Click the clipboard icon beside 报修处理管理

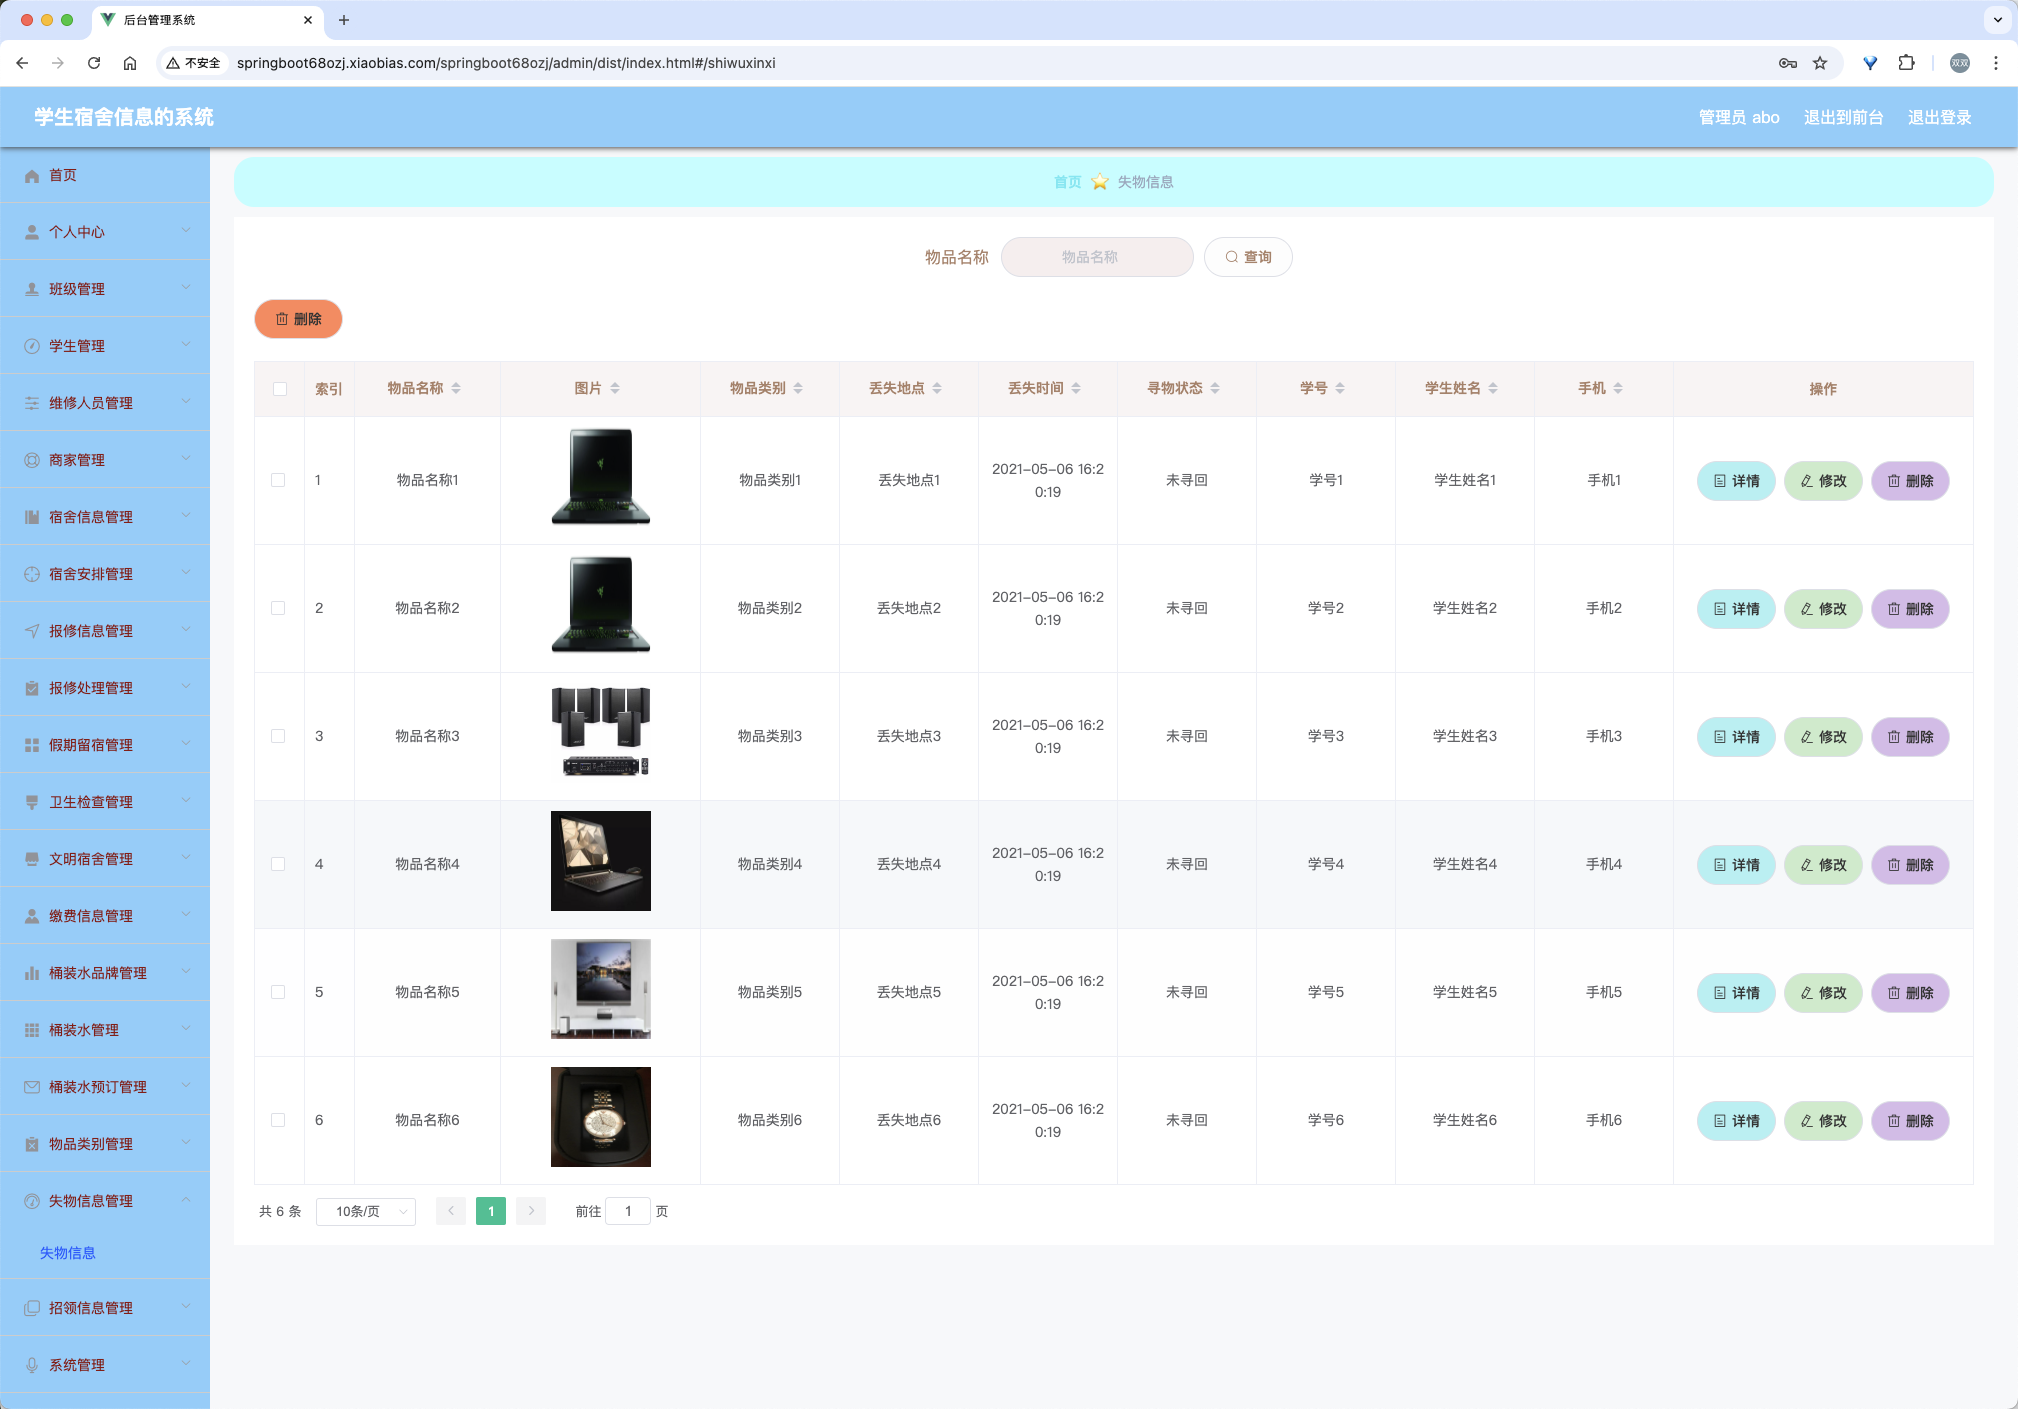[x=32, y=688]
